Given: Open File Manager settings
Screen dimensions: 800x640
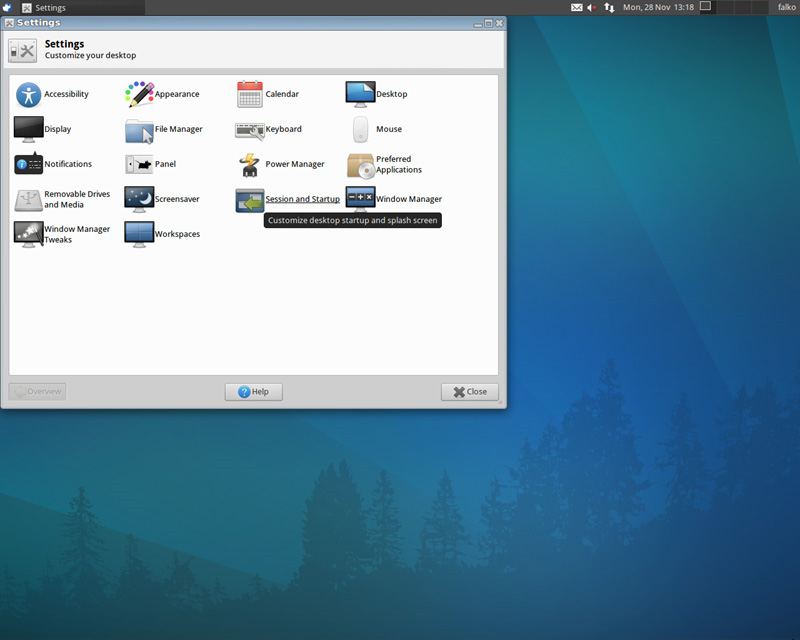Looking at the screenshot, I should 139,130.
